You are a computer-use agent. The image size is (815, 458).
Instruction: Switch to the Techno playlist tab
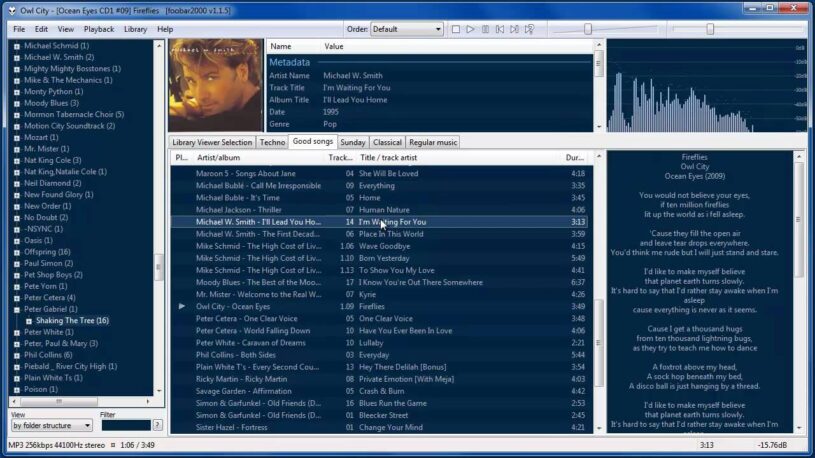[272, 142]
